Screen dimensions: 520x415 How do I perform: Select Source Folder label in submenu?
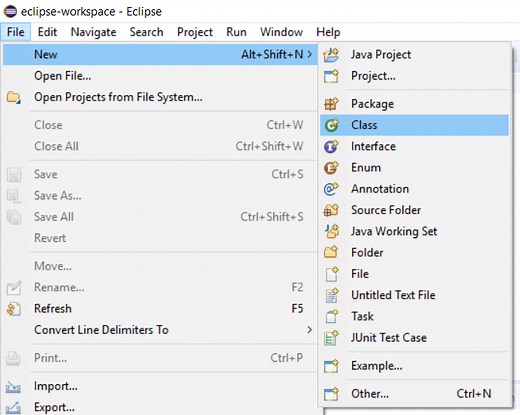pos(386,210)
